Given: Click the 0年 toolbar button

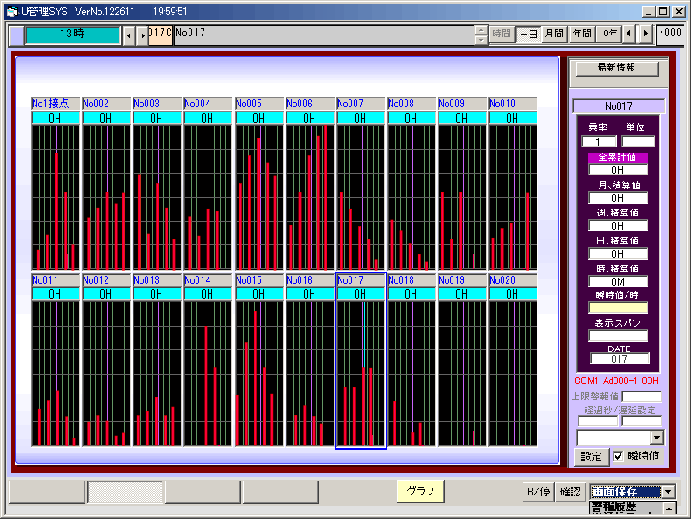Looking at the screenshot, I should click(x=609, y=33).
